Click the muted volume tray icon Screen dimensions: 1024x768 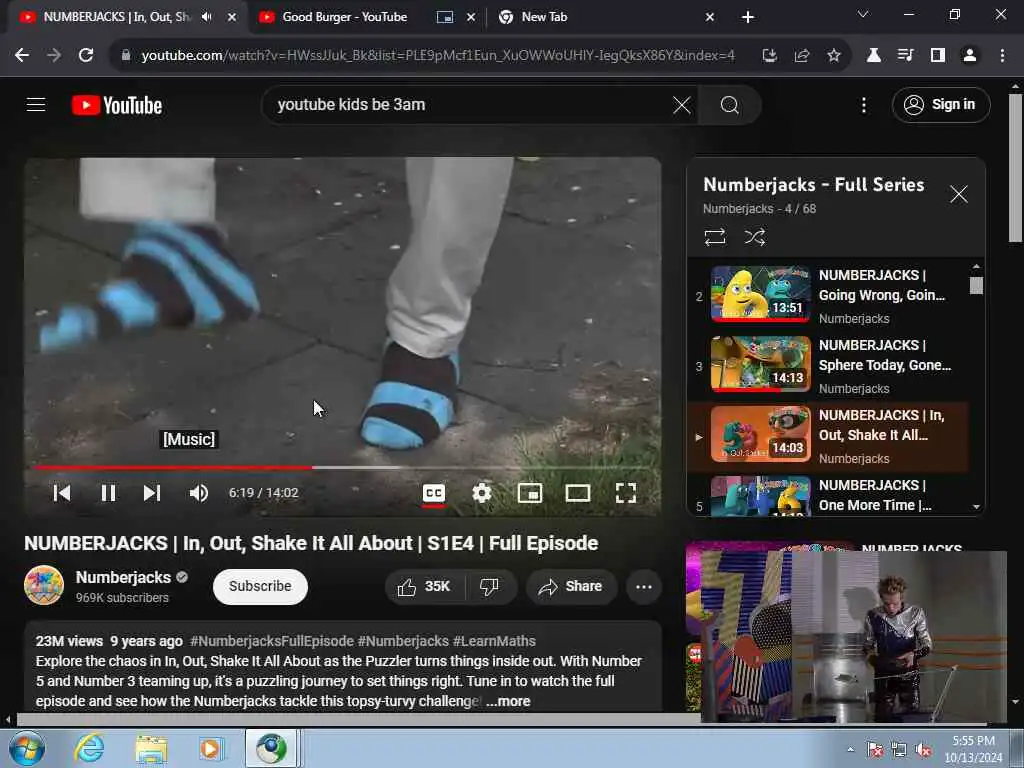pyautogui.click(x=923, y=750)
